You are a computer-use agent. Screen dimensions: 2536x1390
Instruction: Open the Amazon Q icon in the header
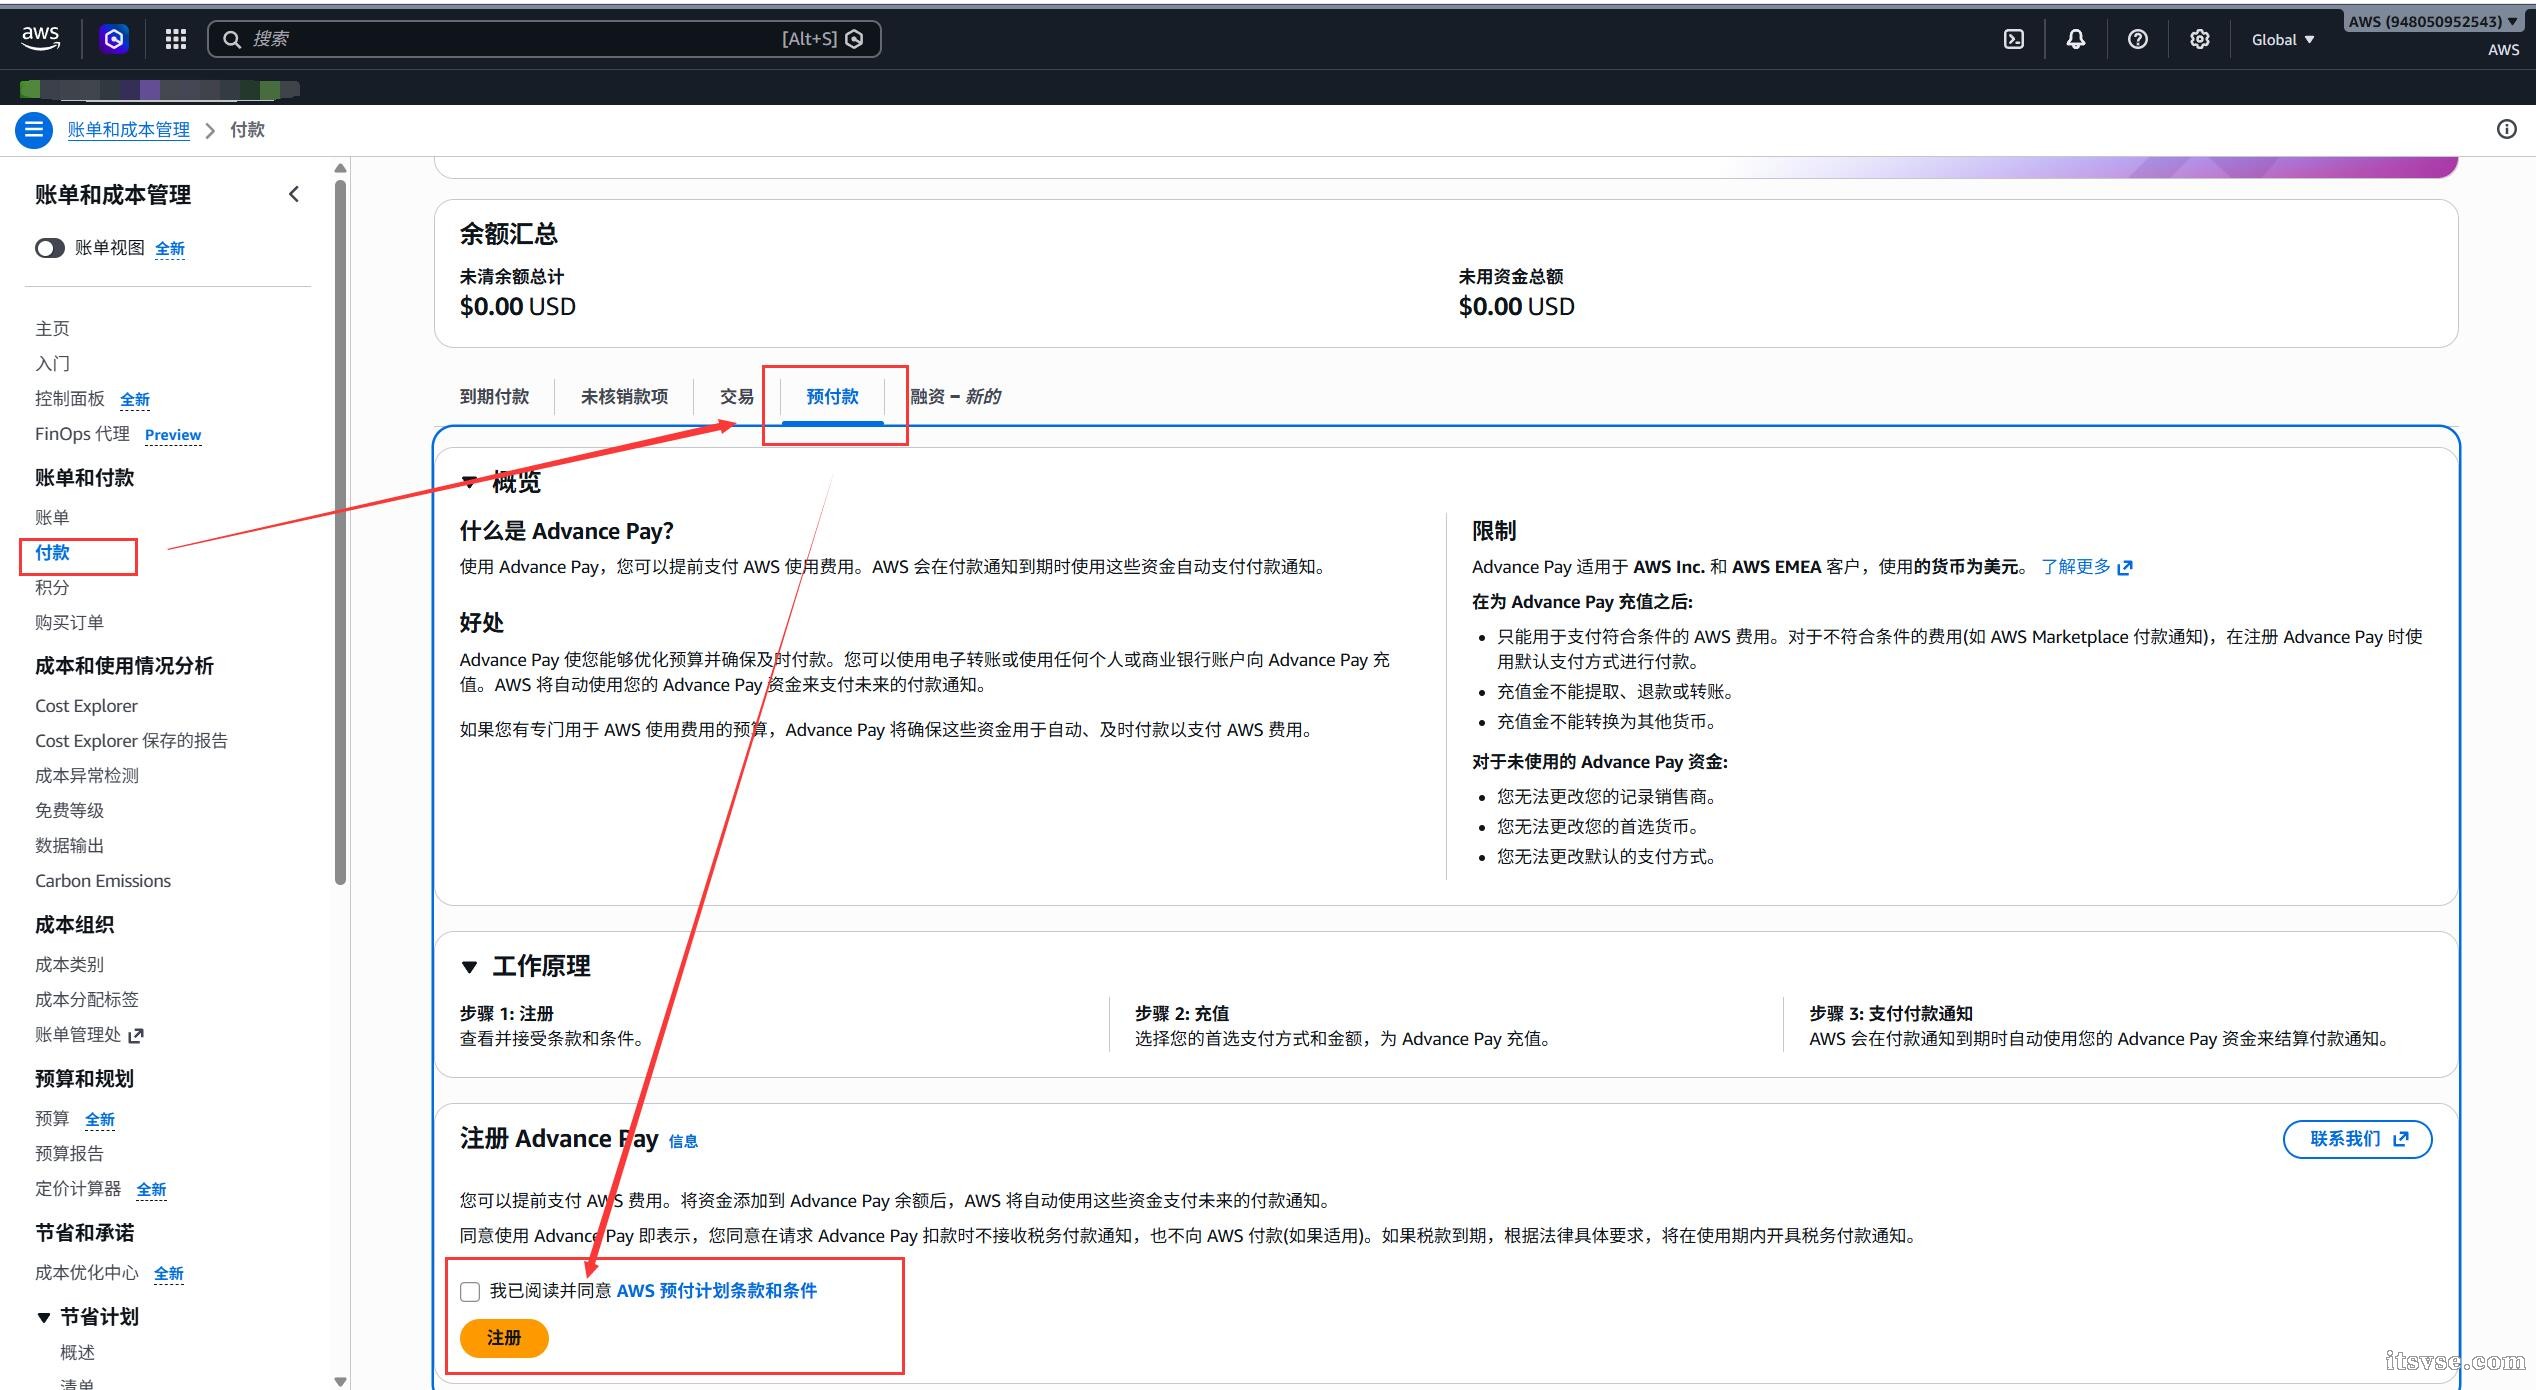[114, 39]
